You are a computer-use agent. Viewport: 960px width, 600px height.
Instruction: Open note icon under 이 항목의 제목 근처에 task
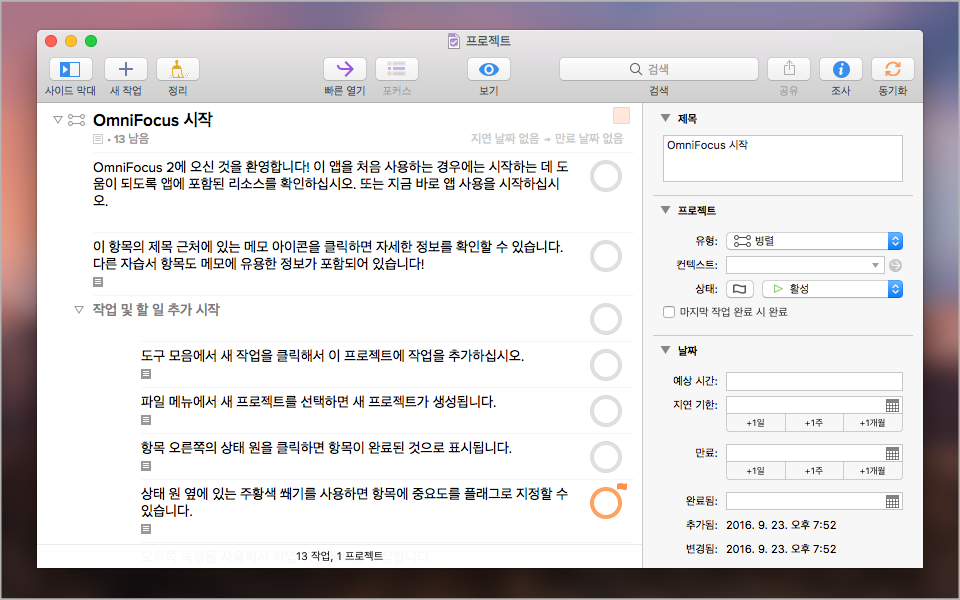(98, 282)
